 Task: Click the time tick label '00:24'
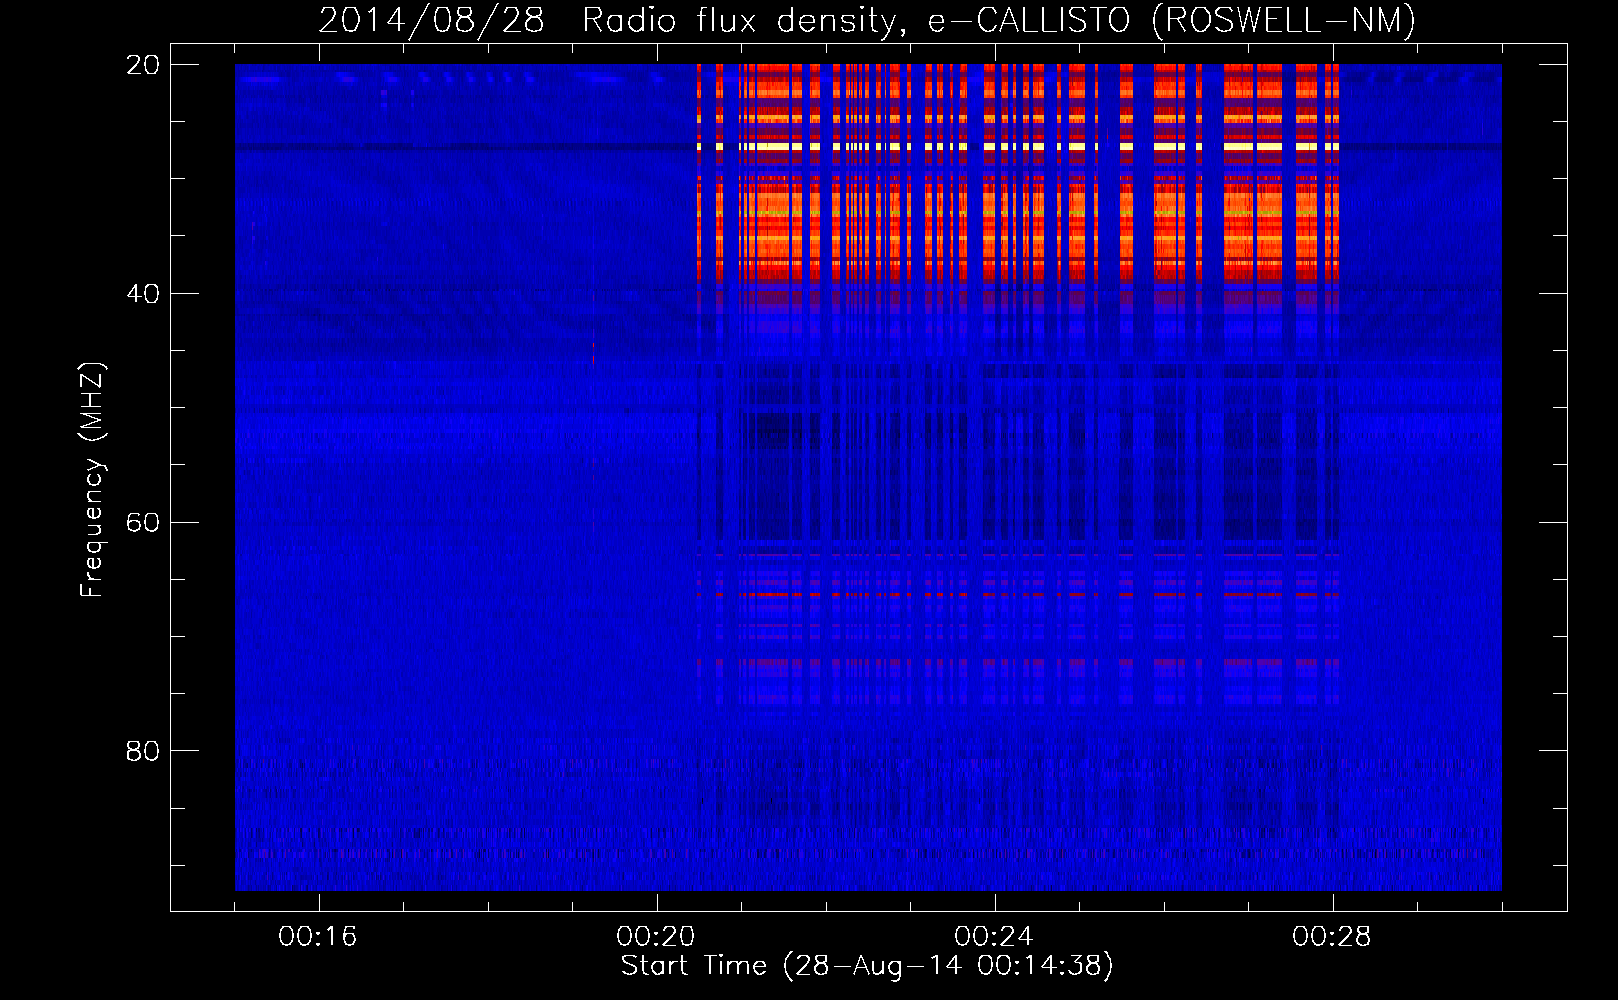[994, 937]
